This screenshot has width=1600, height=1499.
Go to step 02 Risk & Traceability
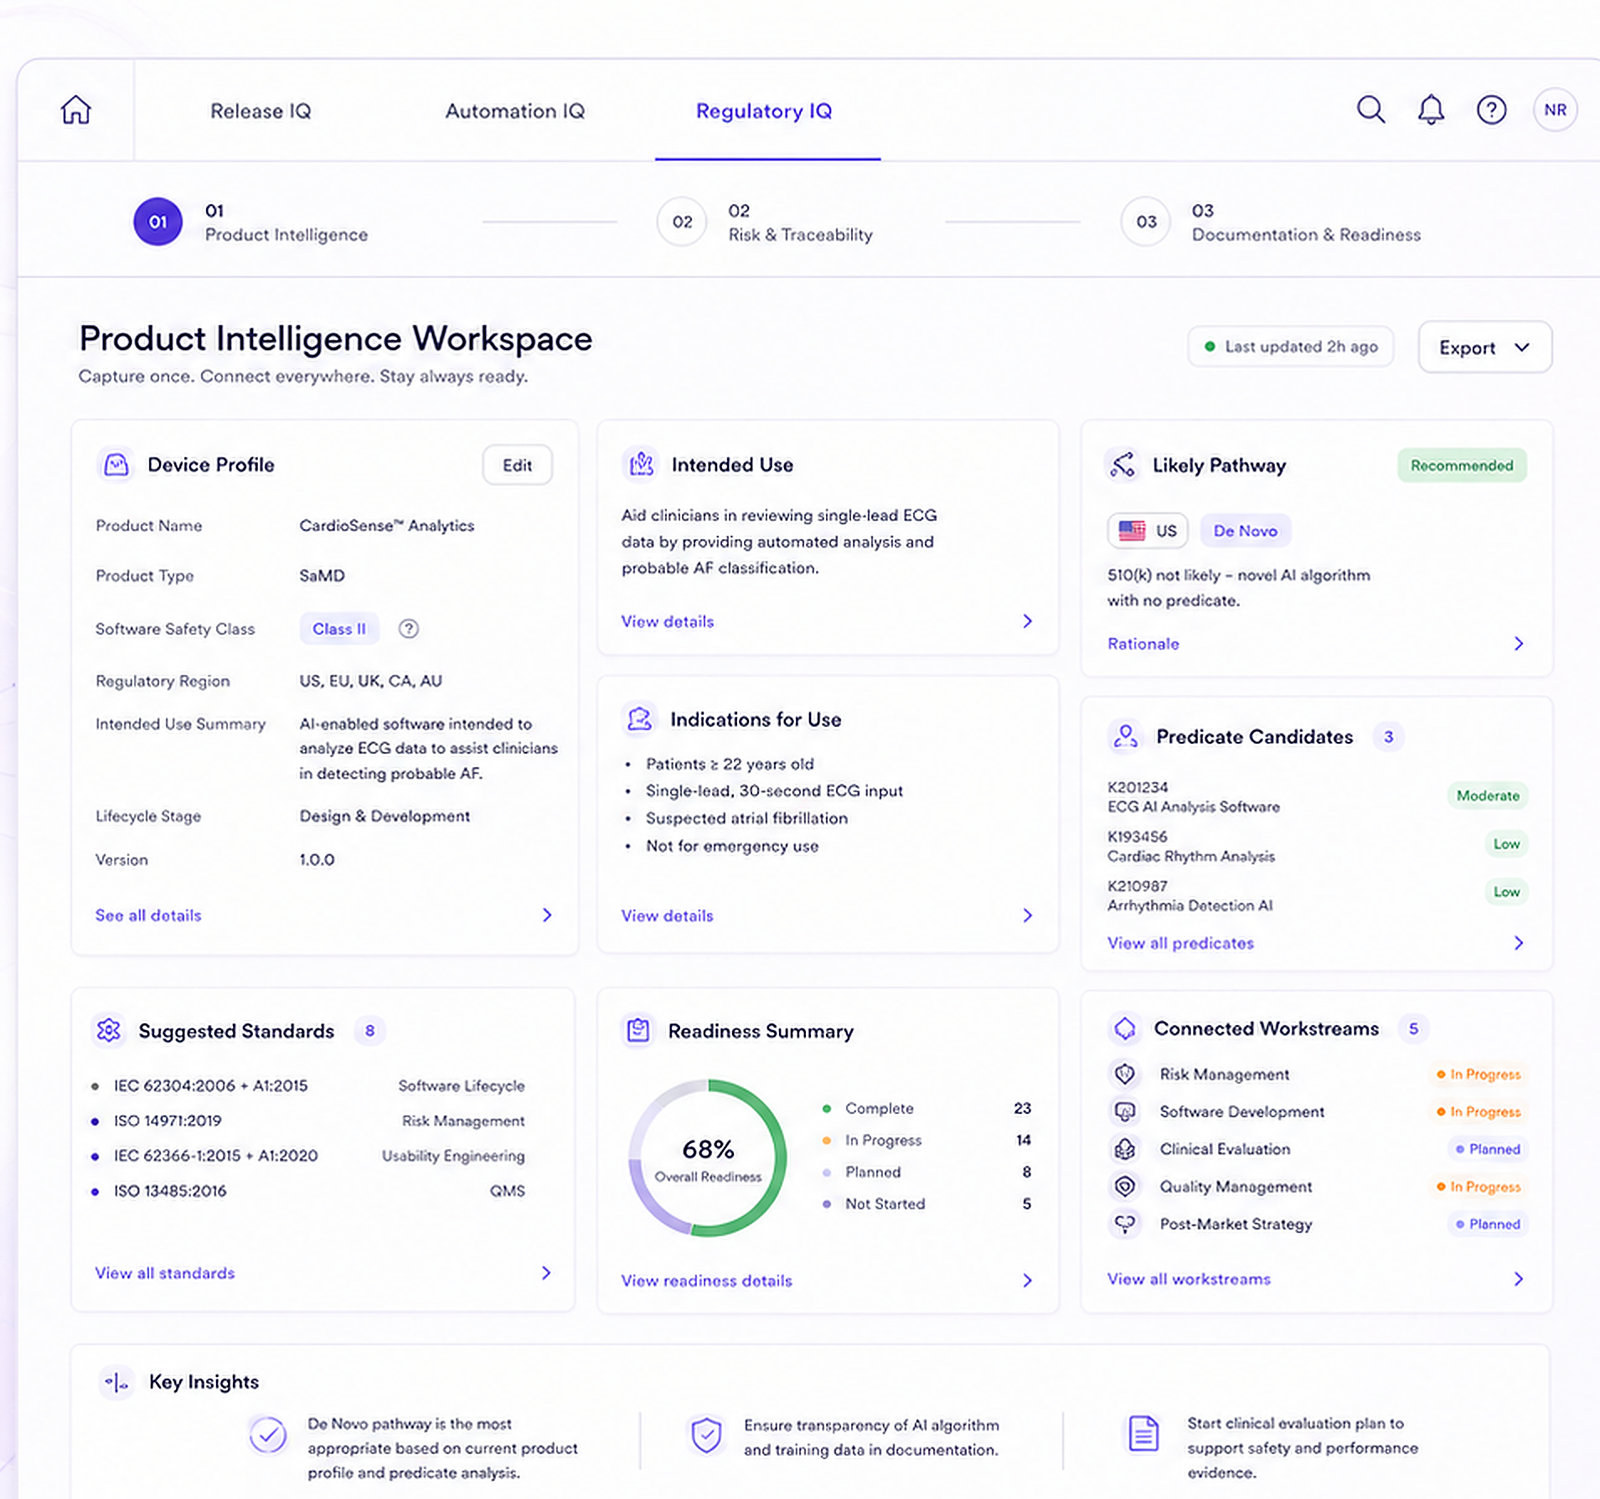click(x=765, y=222)
